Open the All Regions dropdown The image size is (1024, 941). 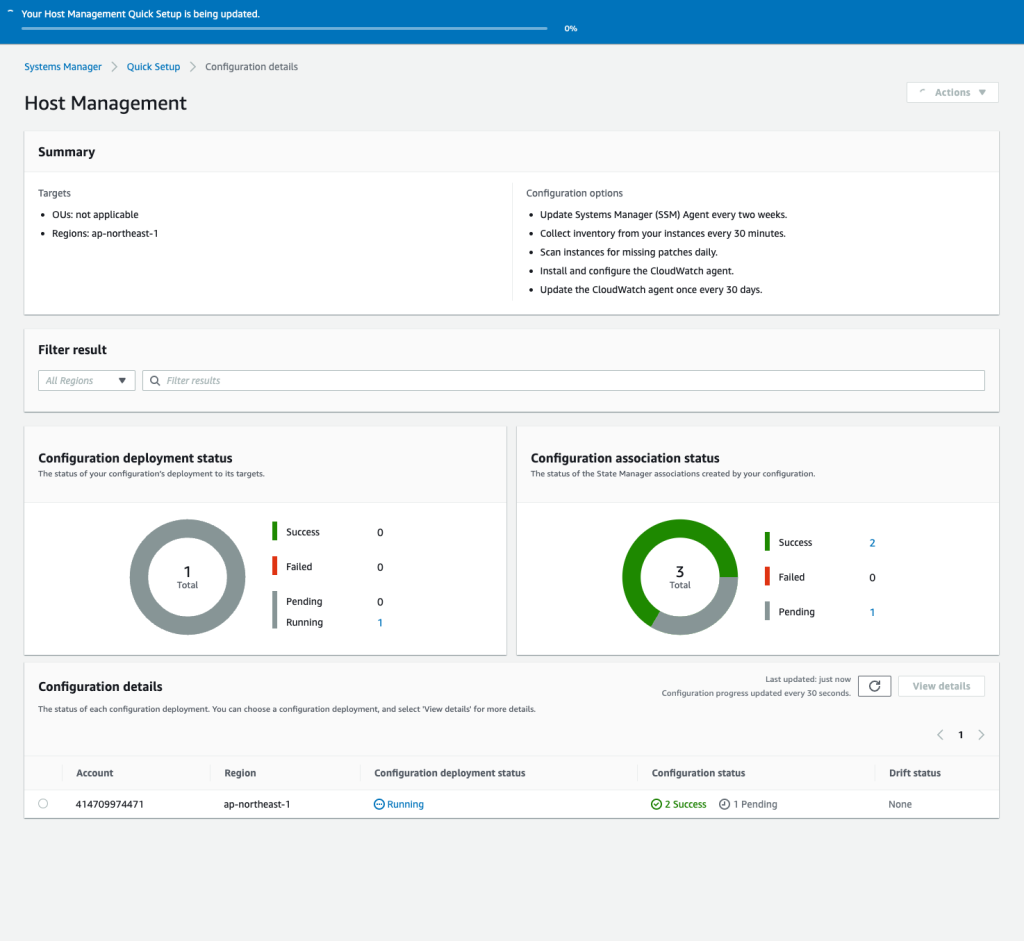87,381
